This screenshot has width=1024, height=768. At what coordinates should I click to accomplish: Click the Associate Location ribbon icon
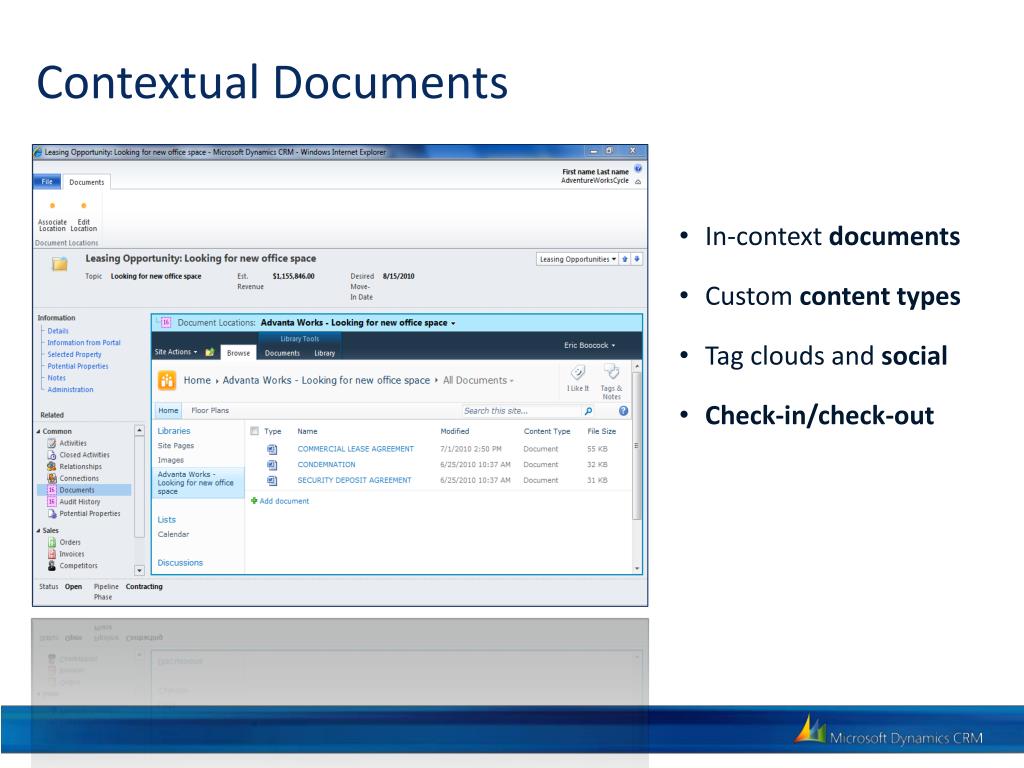click(x=52, y=206)
